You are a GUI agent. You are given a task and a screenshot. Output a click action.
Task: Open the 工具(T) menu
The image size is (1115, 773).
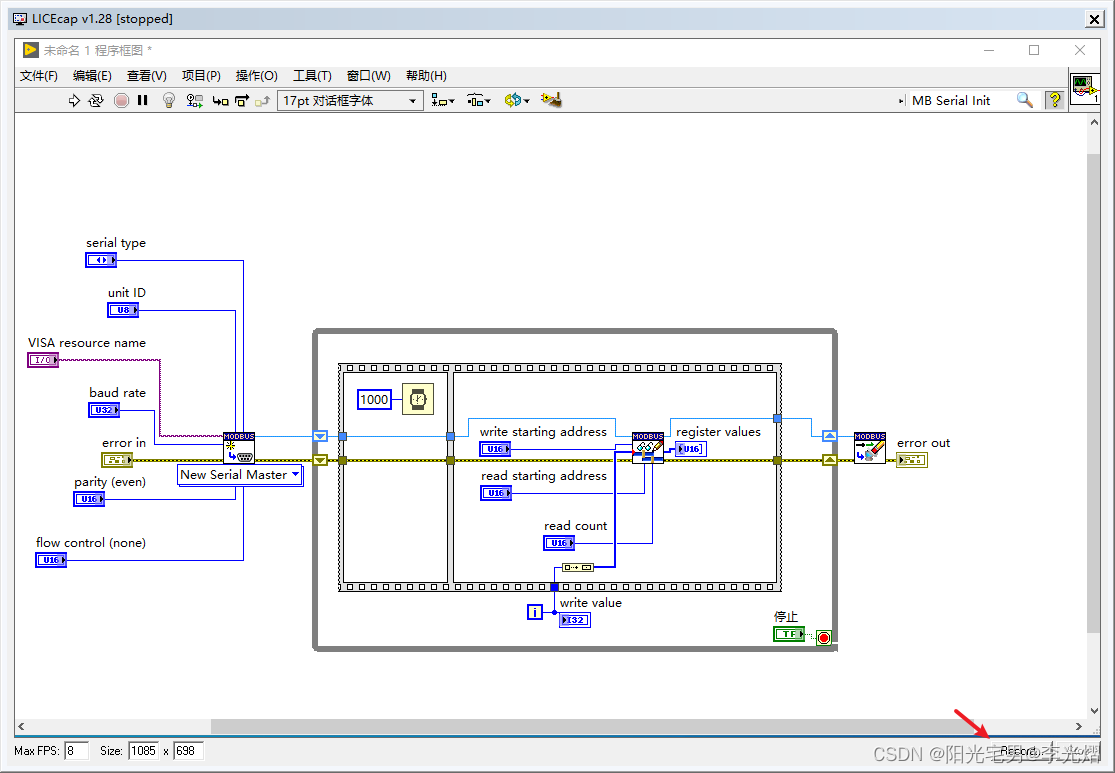coord(312,75)
